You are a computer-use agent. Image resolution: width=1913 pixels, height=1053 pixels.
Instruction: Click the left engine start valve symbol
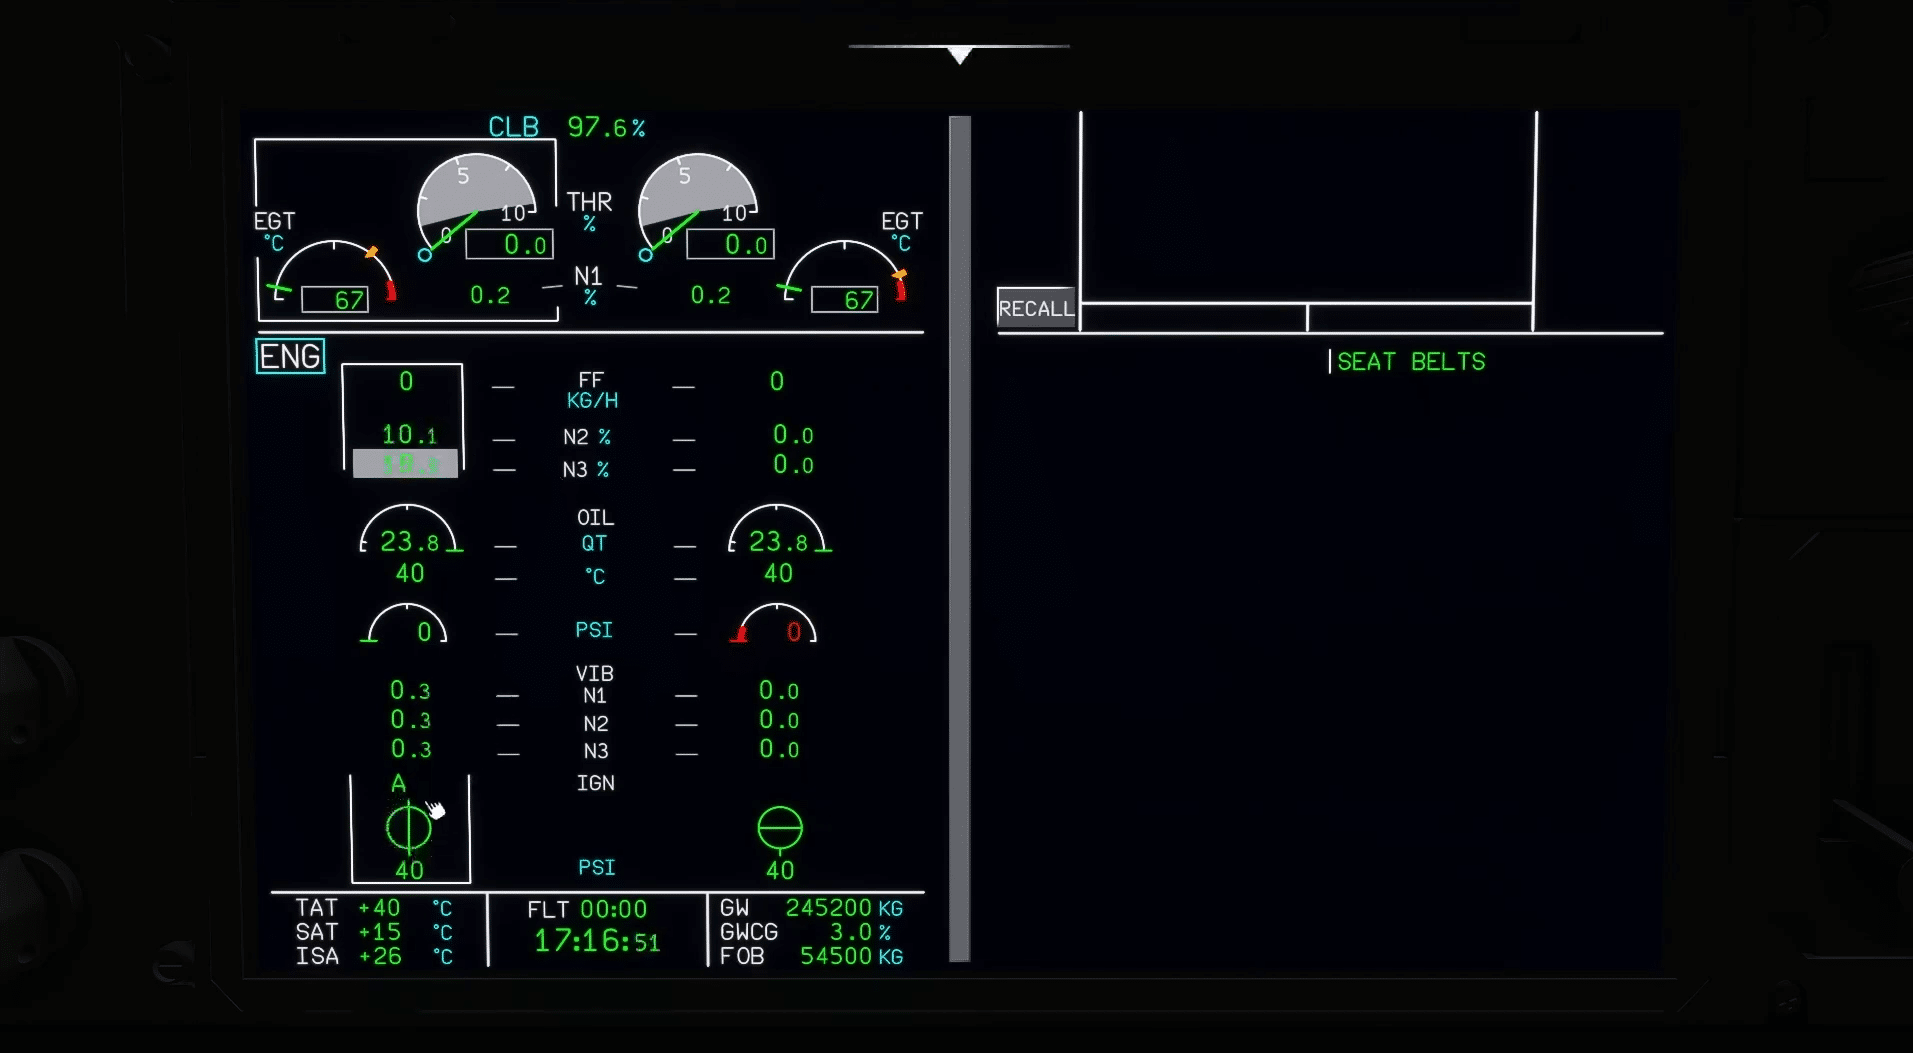point(408,828)
